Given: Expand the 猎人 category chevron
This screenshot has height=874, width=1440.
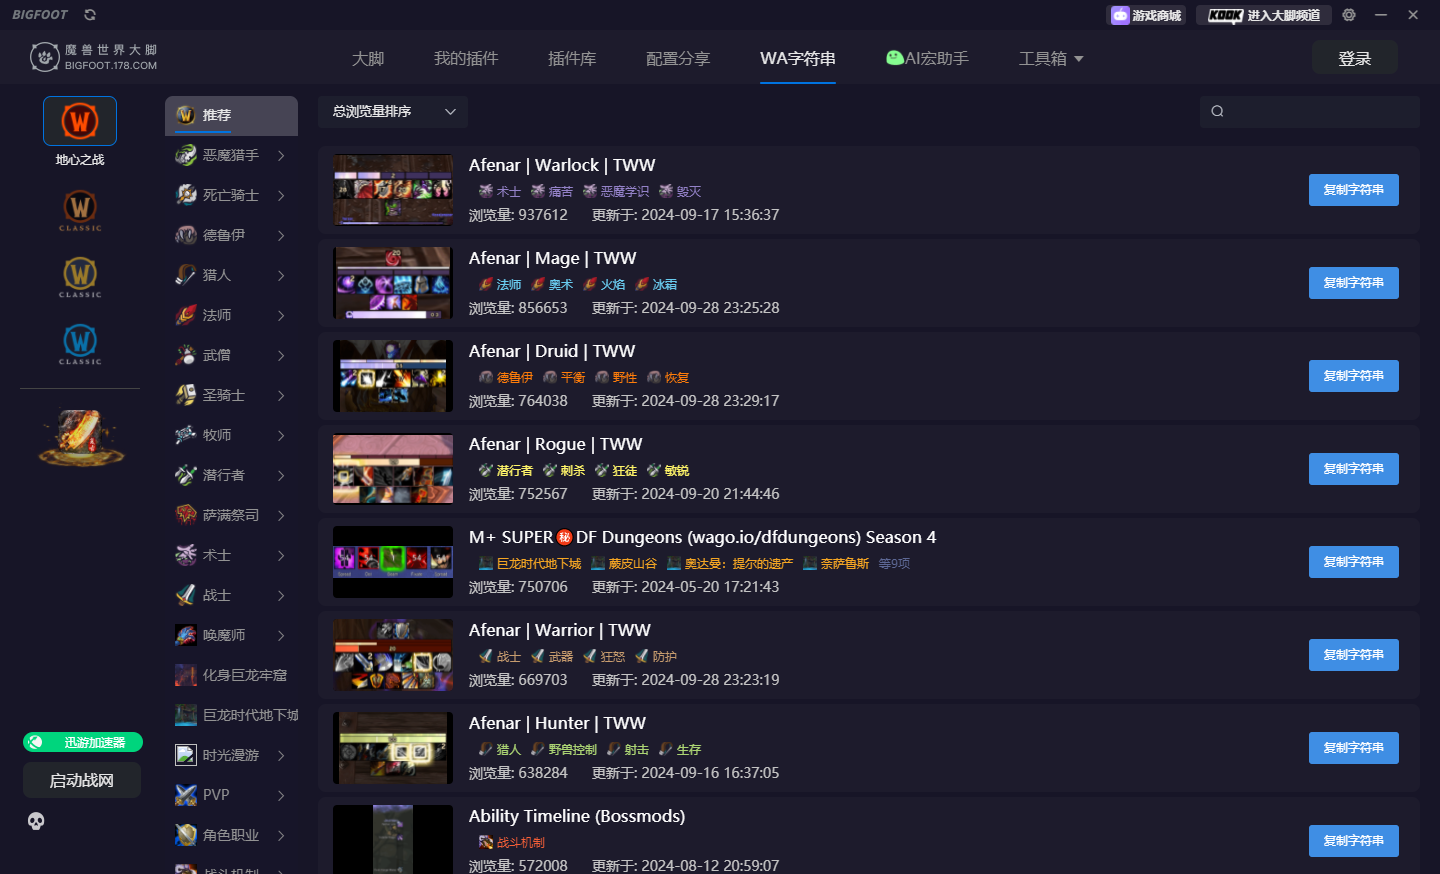Looking at the screenshot, I should pos(283,275).
